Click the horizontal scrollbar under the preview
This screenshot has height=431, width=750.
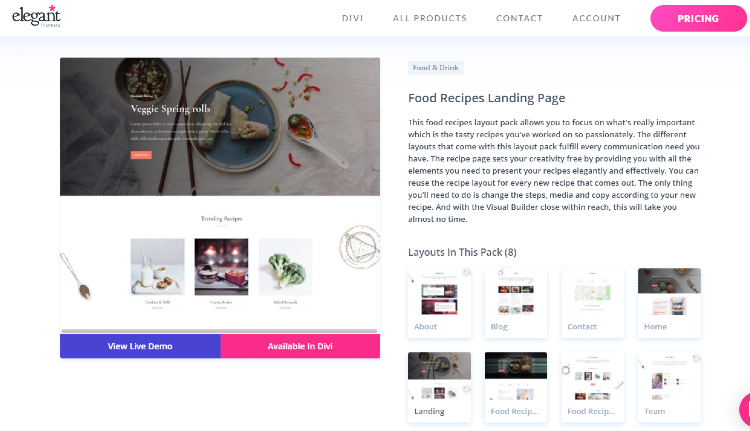[219, 331]
